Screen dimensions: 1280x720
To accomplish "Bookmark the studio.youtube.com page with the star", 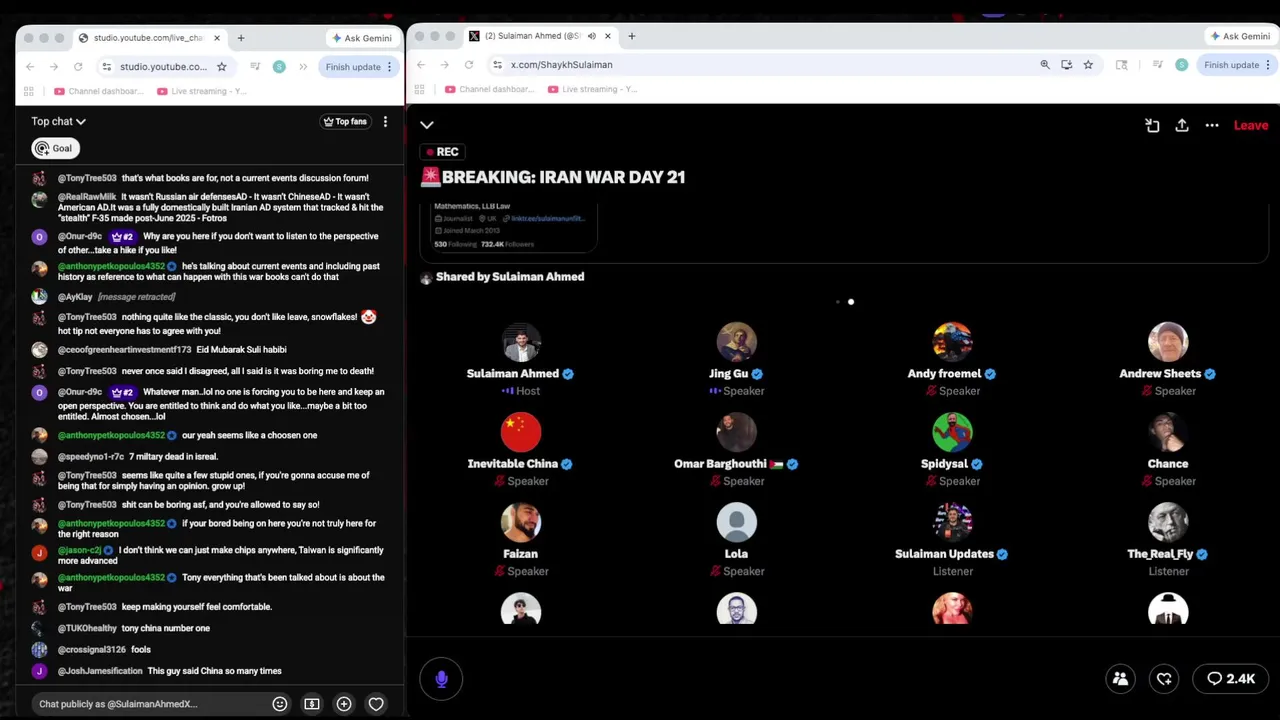I will pyautogui.click(x=222, y=67).
